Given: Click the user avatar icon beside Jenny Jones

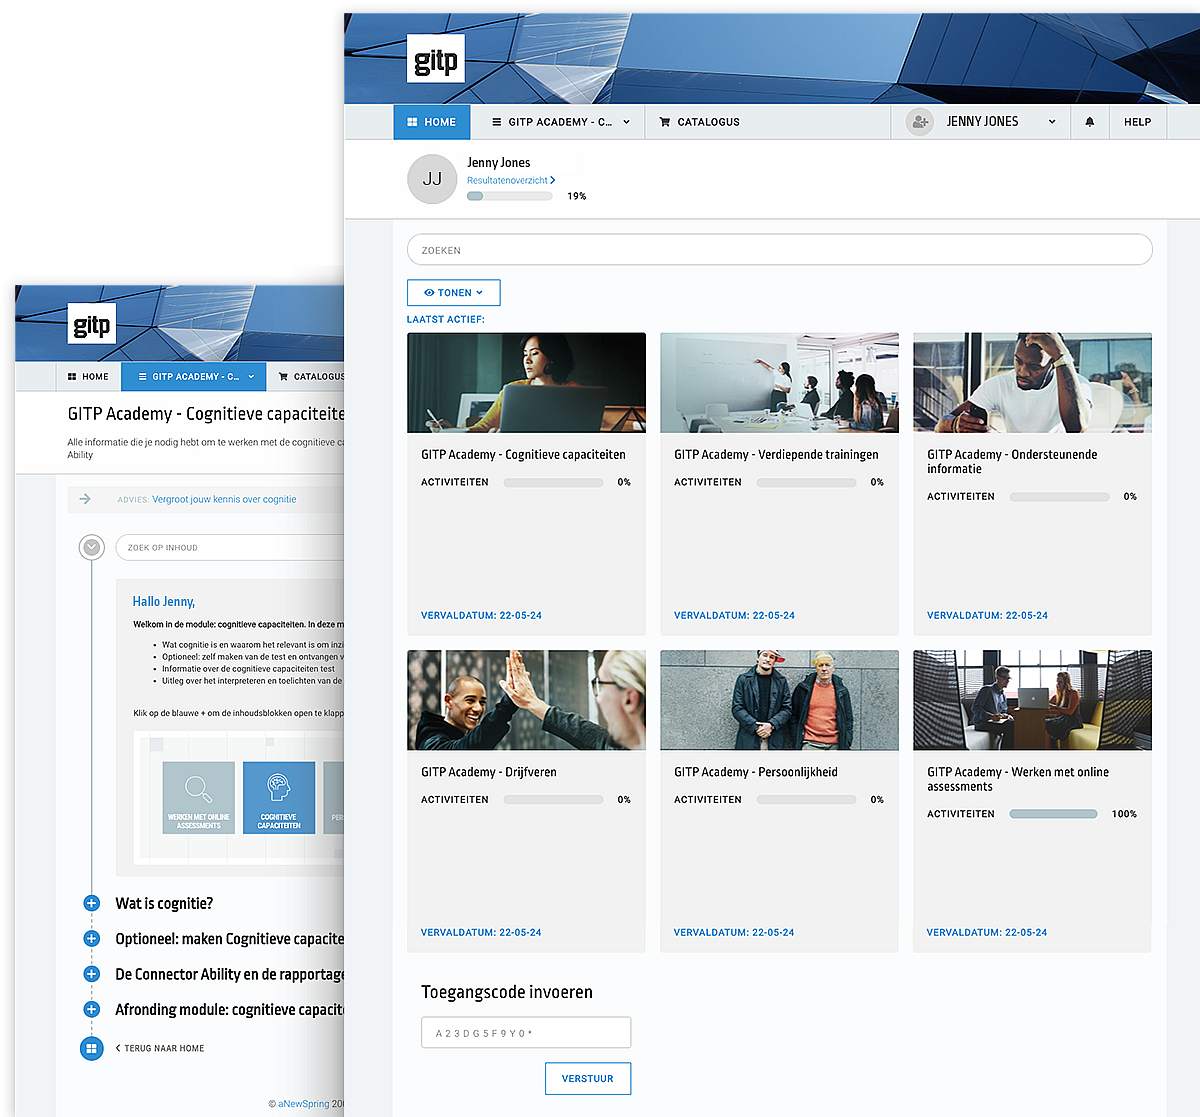Looking at the screenshot, I should click(919, 122).
